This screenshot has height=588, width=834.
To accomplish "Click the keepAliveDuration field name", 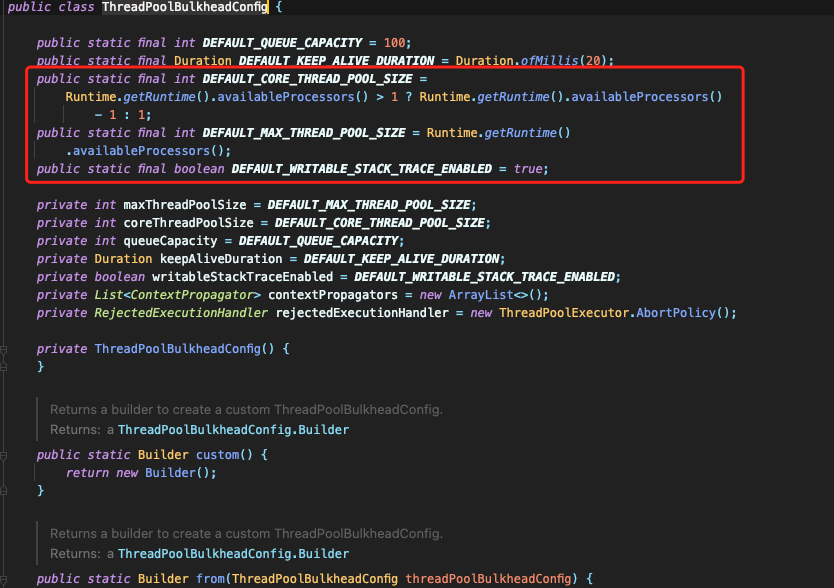I will click(221, 259).
